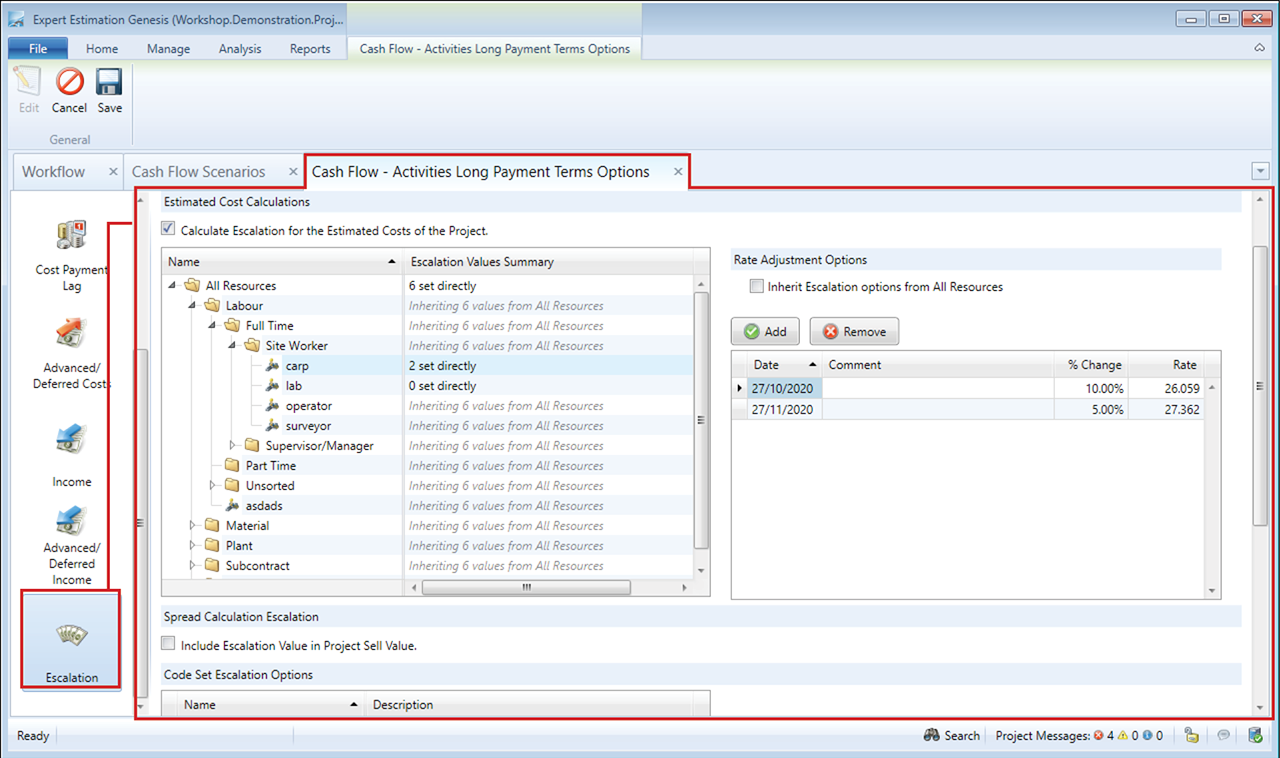
Task: Open the Analysis ribbon tab
Action: click(x=240, y=49)
